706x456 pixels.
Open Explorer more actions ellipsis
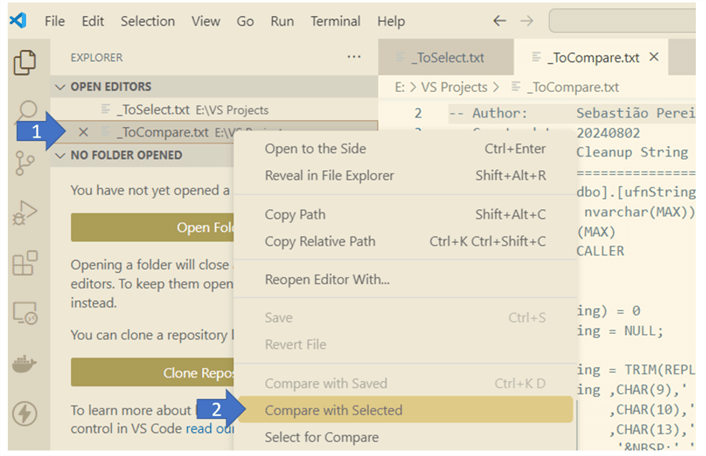pos(354,58)
